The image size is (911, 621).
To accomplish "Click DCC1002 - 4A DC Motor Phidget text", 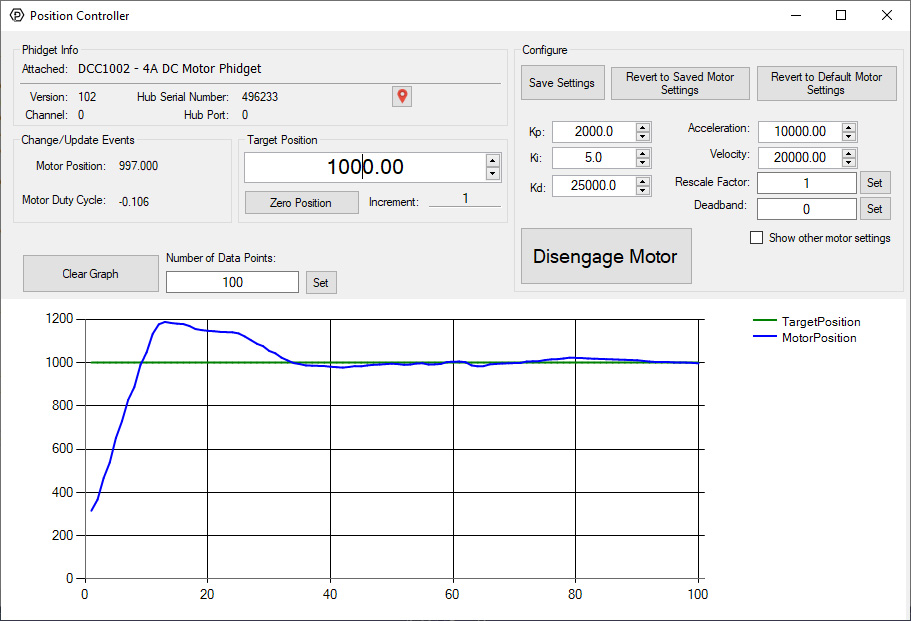I will [x=170, y=69].
